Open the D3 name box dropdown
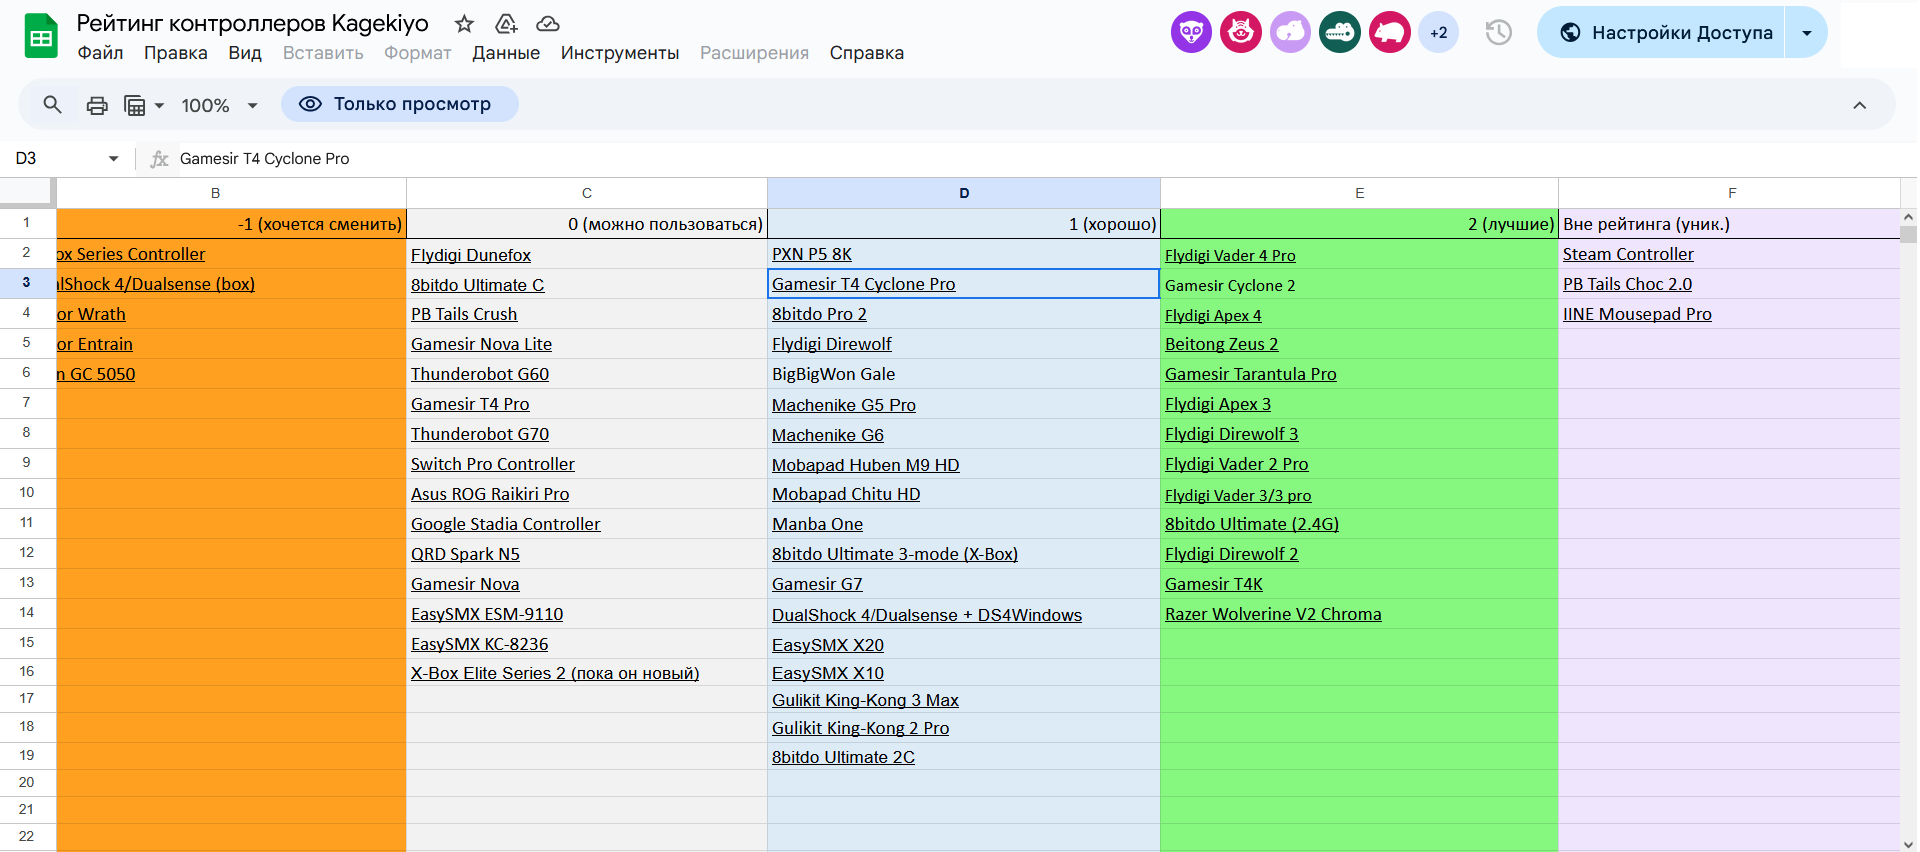Screen dimensions: 1920x852 pyautogui.click(x=113, y=159)
